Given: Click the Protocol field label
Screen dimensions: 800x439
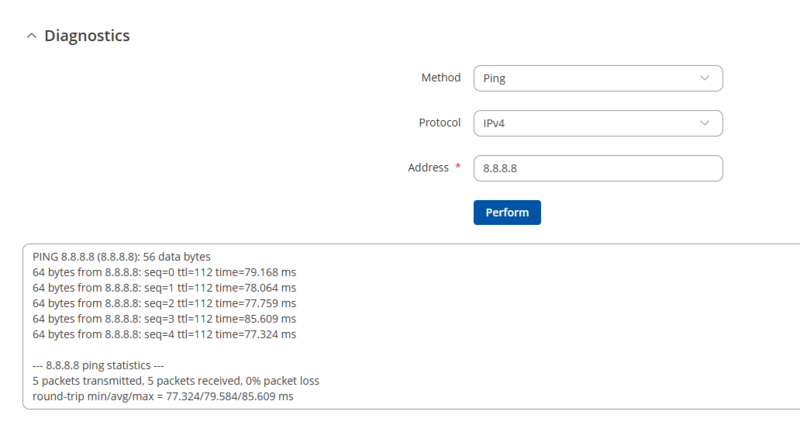Looking at the screenshot, I should (x=438, y=123).
